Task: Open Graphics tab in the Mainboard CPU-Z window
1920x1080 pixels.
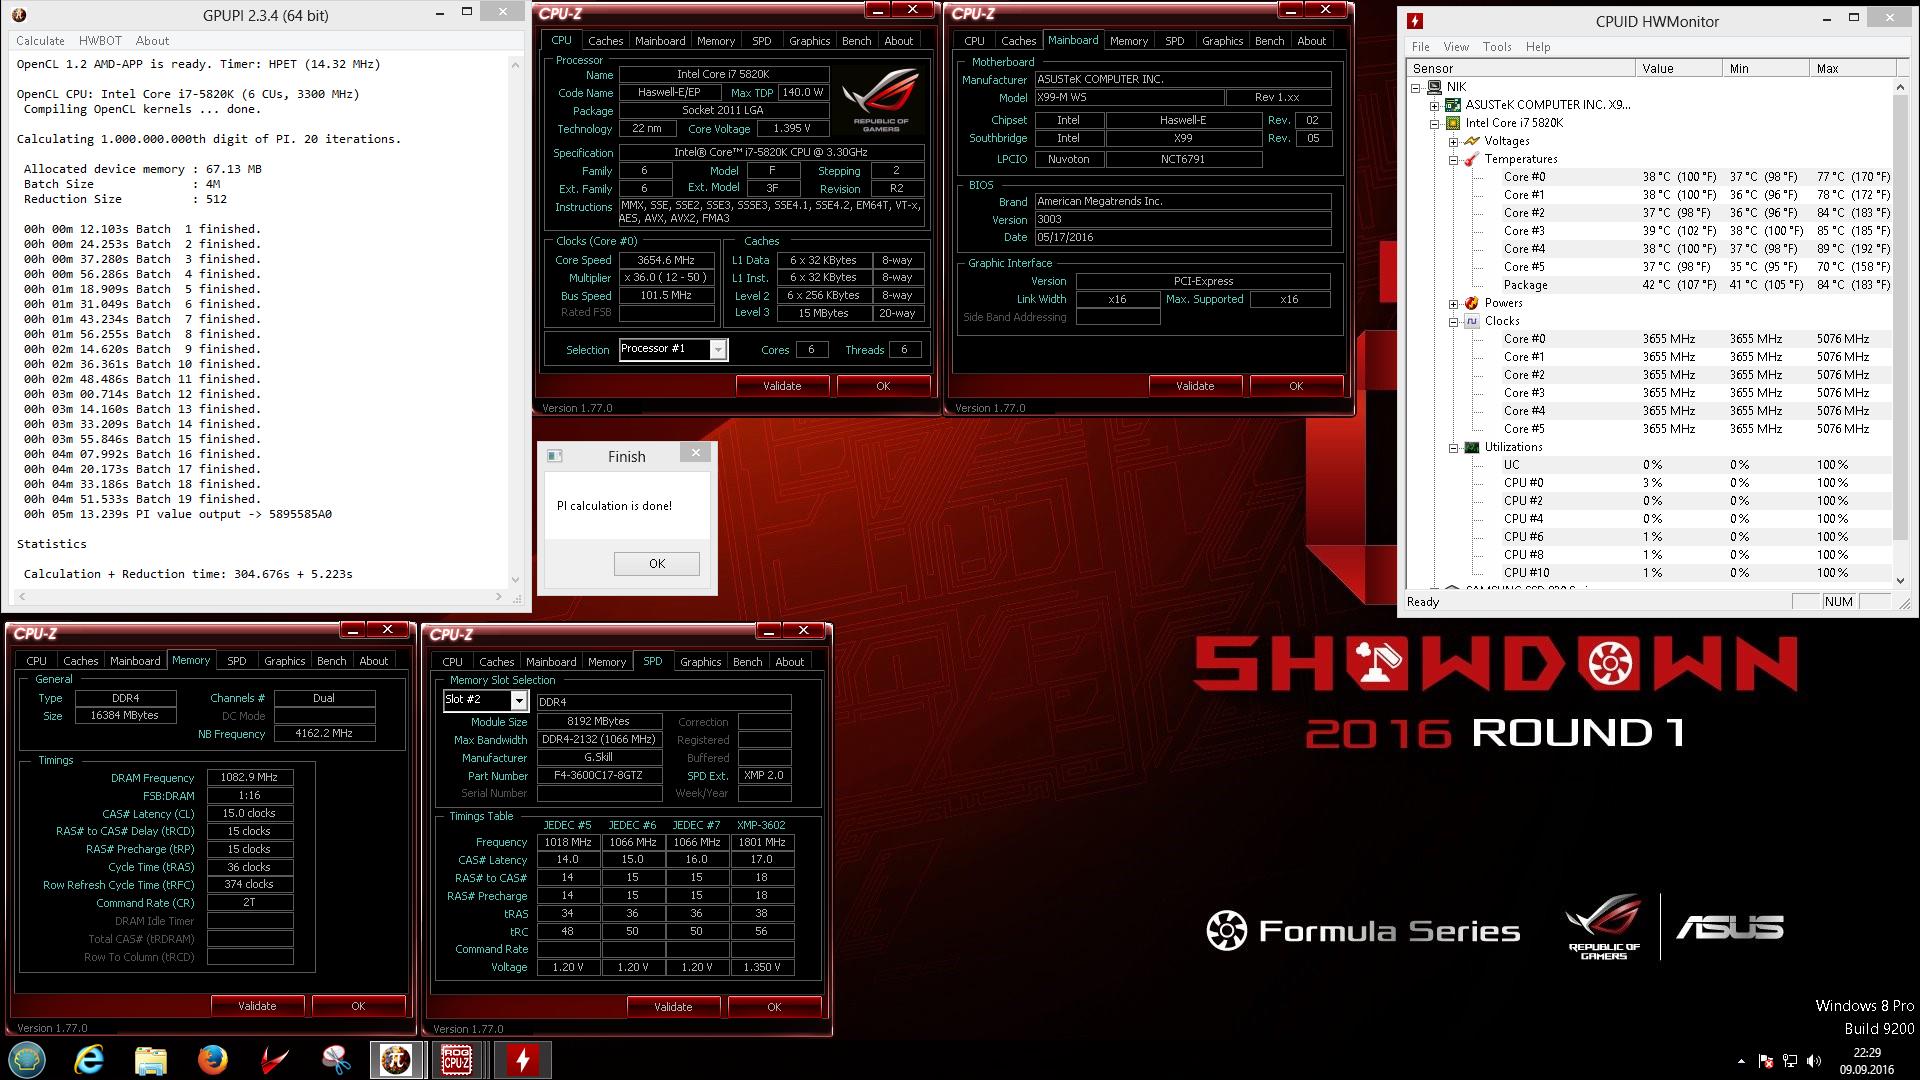Action: (x=1222, y=41)
